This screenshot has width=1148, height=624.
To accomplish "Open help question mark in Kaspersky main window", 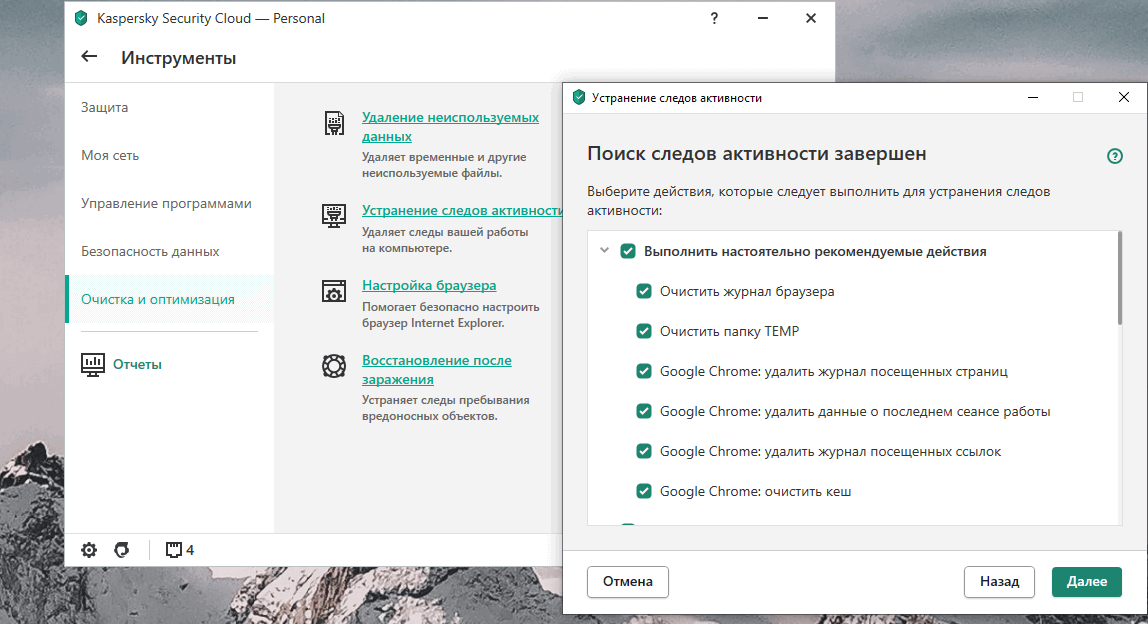I will tap(715, 18).
